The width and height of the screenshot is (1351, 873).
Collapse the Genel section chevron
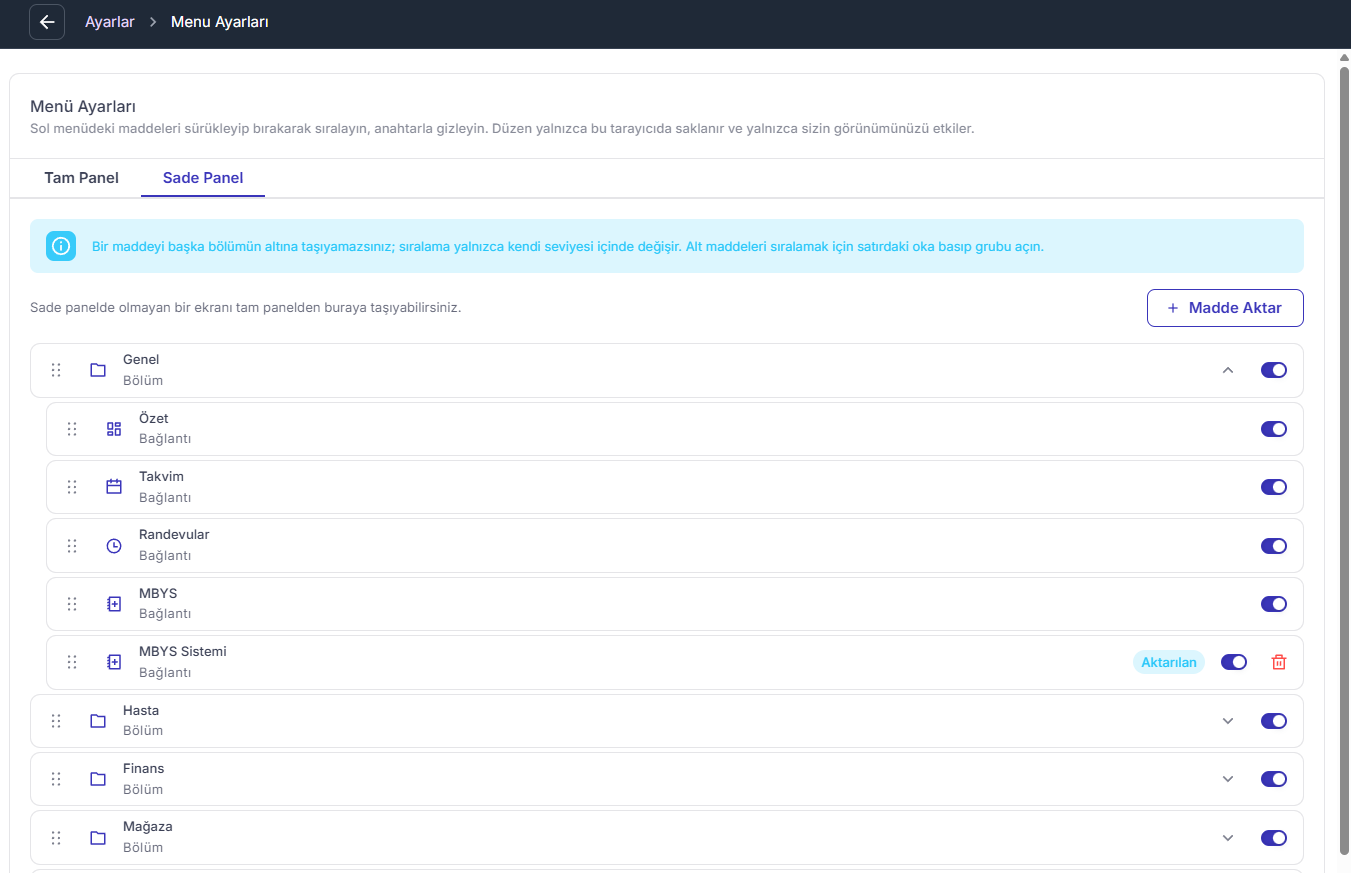1228,370
